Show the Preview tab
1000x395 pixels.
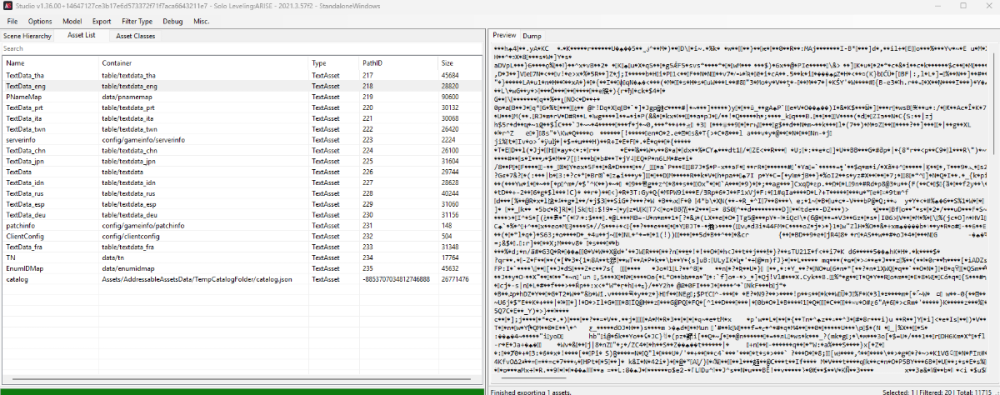(504, 36)
